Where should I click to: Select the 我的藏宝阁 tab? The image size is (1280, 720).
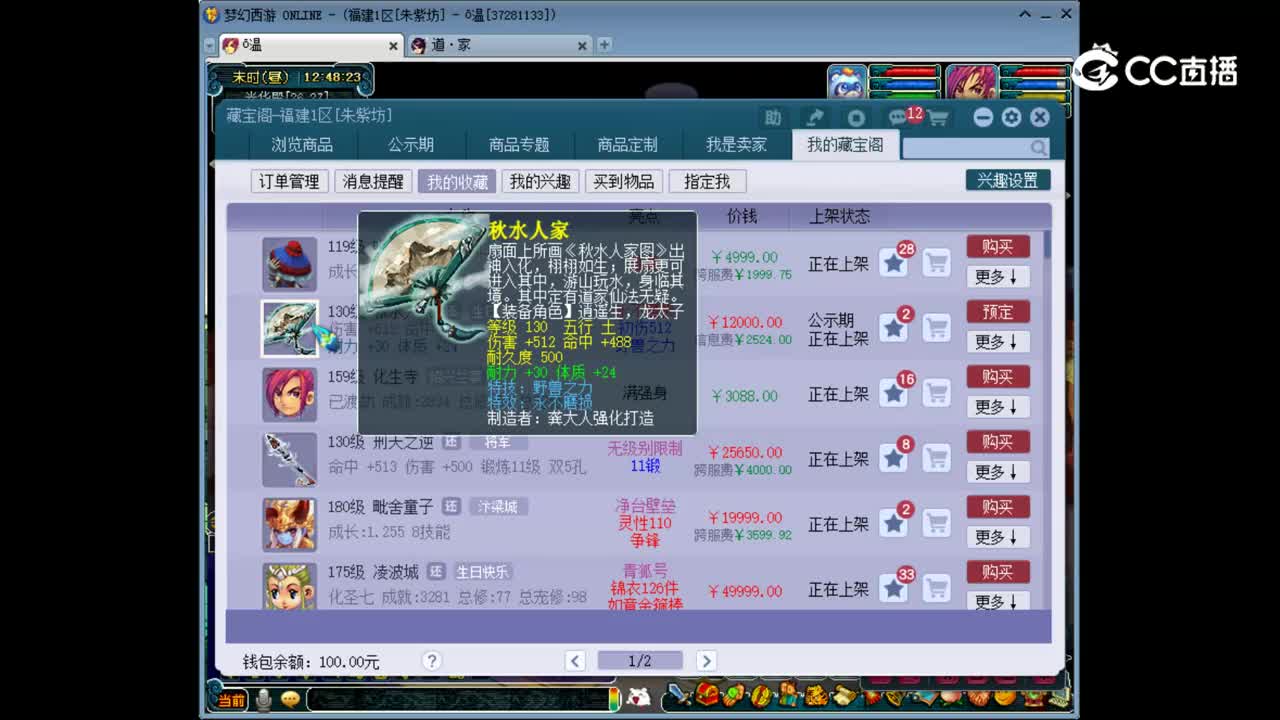(x=845, y=145)
